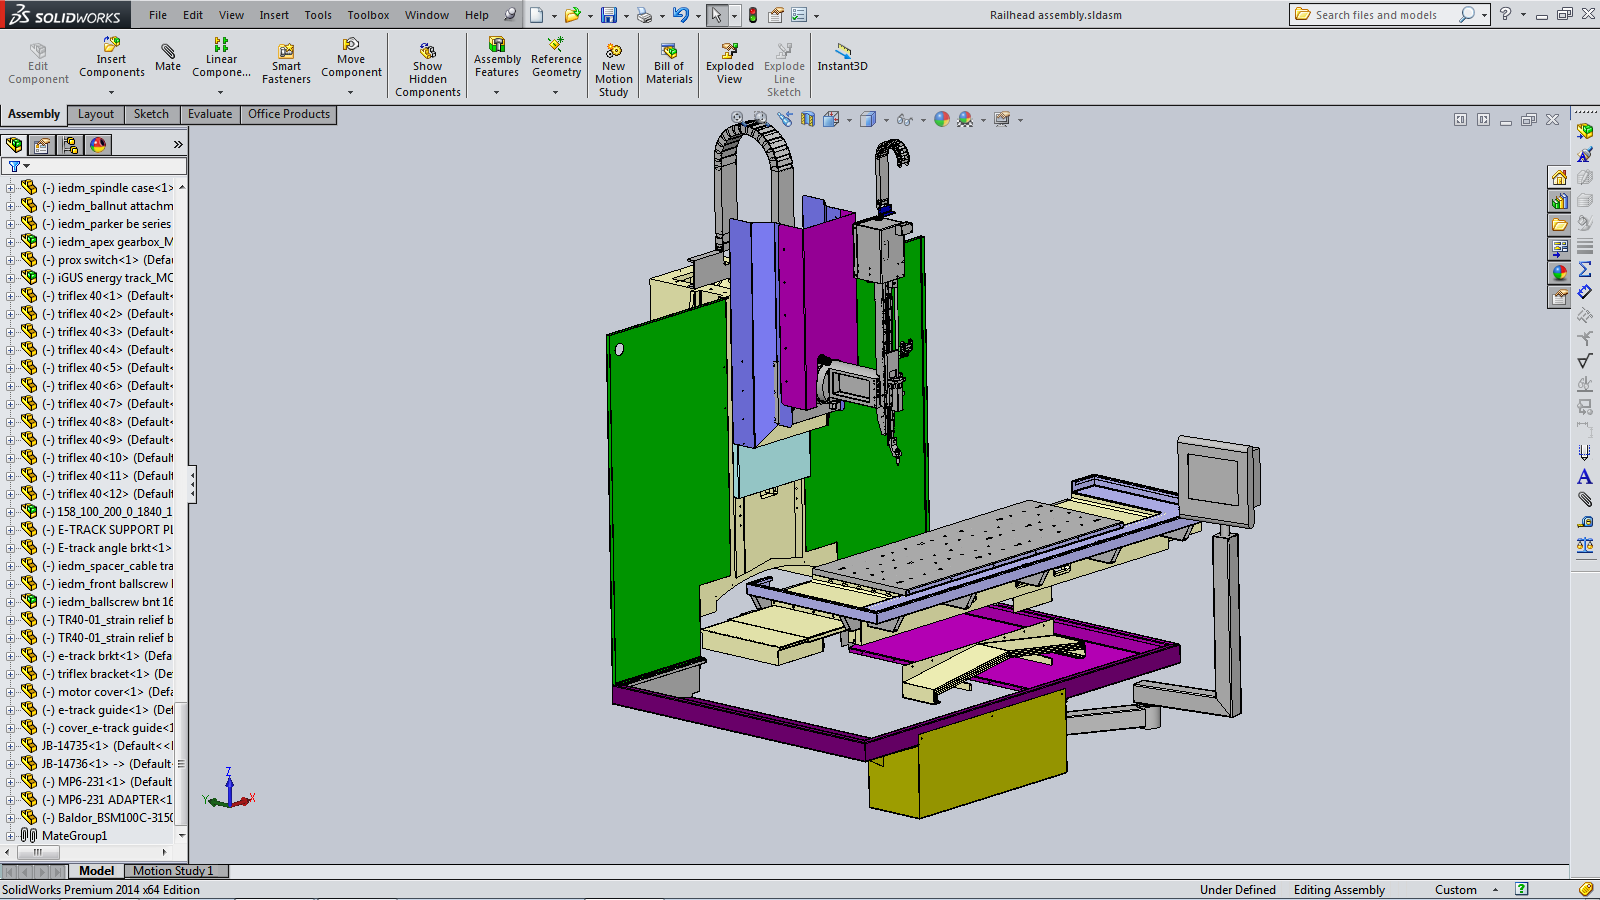Open the PropertyManager tab icon

42,145
